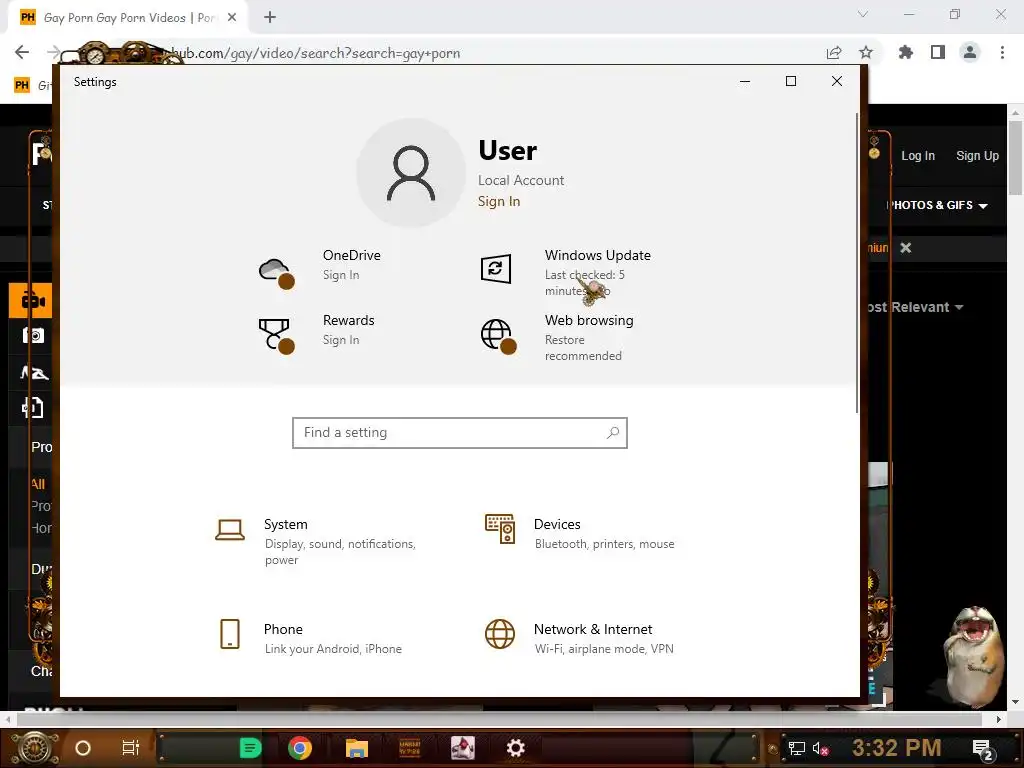The height and width of the screenshot is (768, 1024).
Task: Click the 3:32 PM taskbar clock
Action: 897,748
